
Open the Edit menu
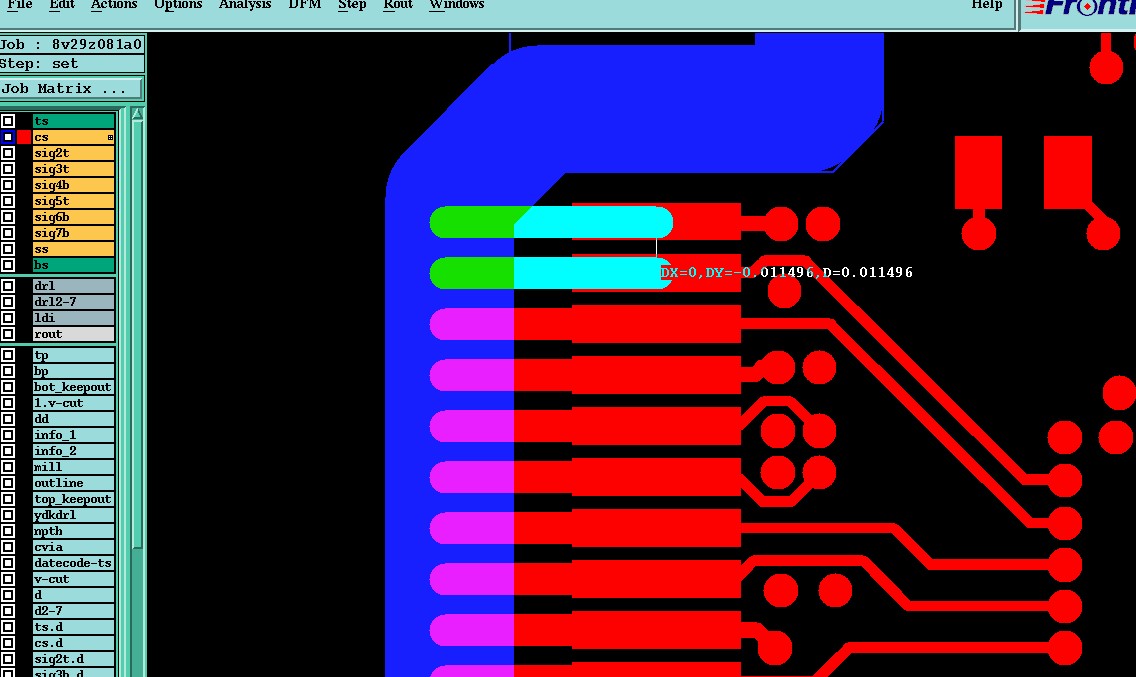(x=62, y=4)
